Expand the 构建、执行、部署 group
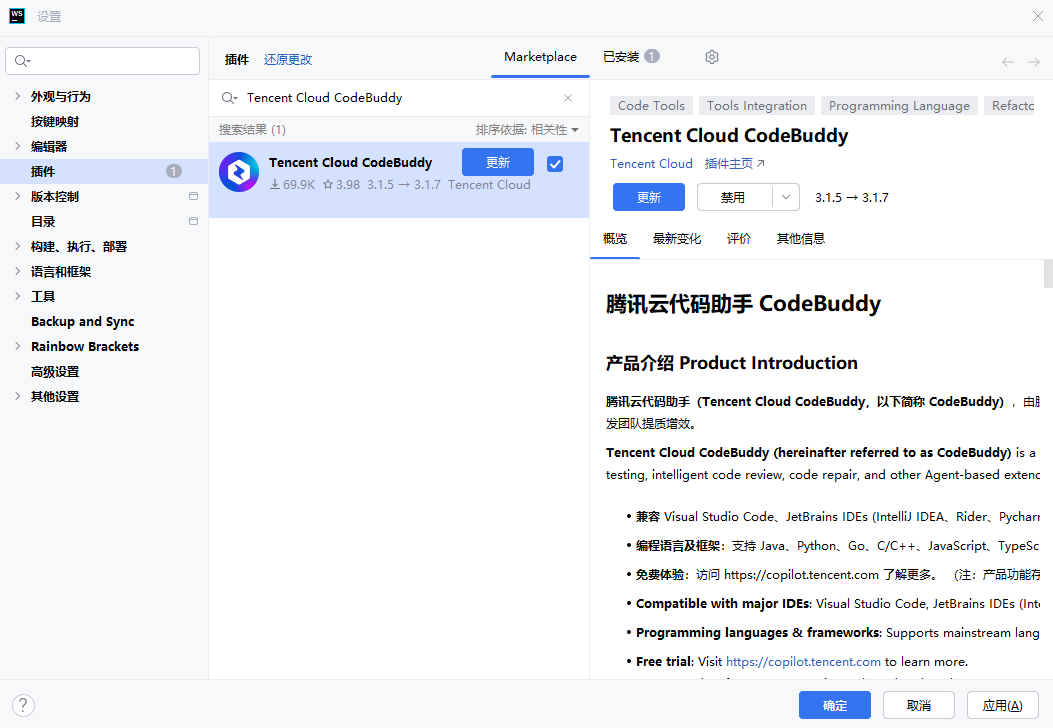1053x728 pixels. [x=17, y=246]
